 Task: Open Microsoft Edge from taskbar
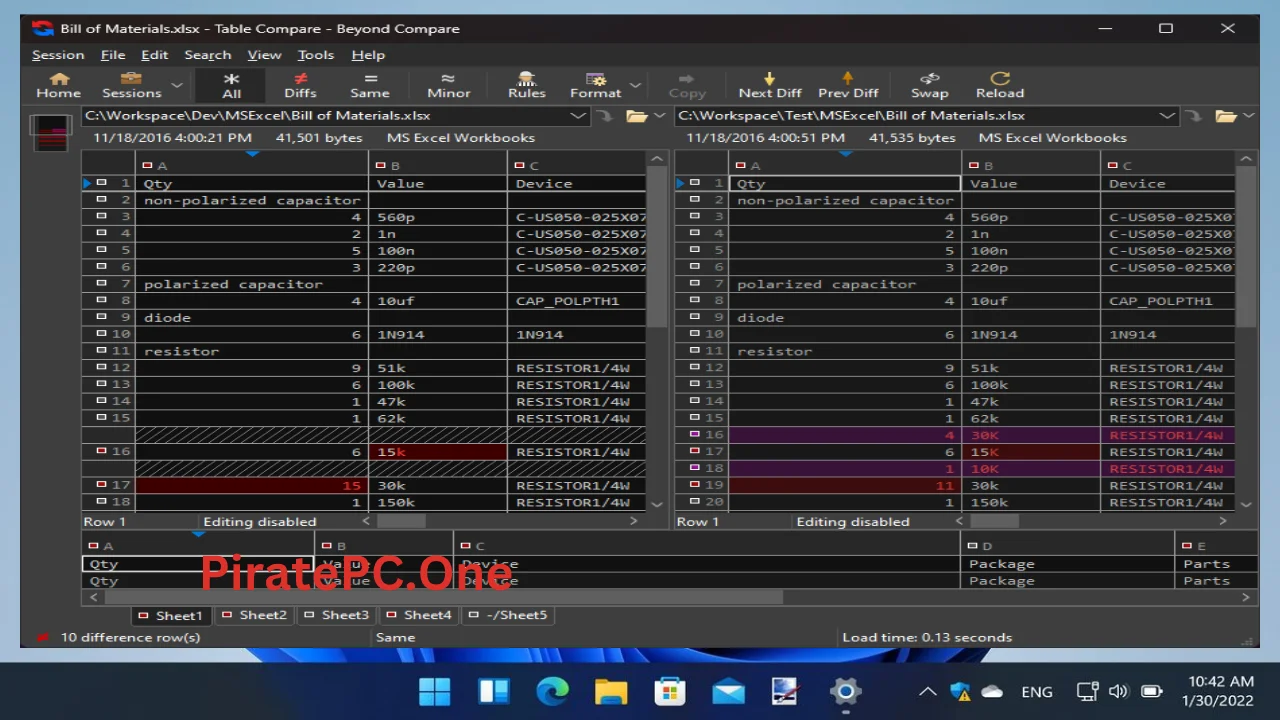(x=552, y=691)
